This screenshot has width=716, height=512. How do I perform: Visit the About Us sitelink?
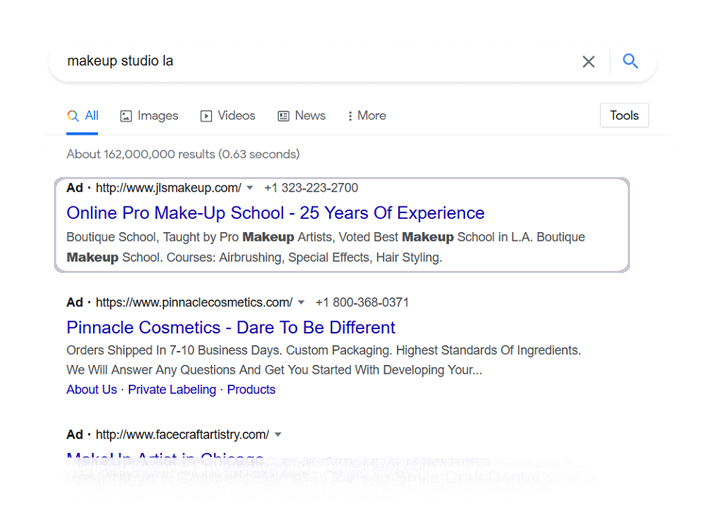[x=91, y=390]
